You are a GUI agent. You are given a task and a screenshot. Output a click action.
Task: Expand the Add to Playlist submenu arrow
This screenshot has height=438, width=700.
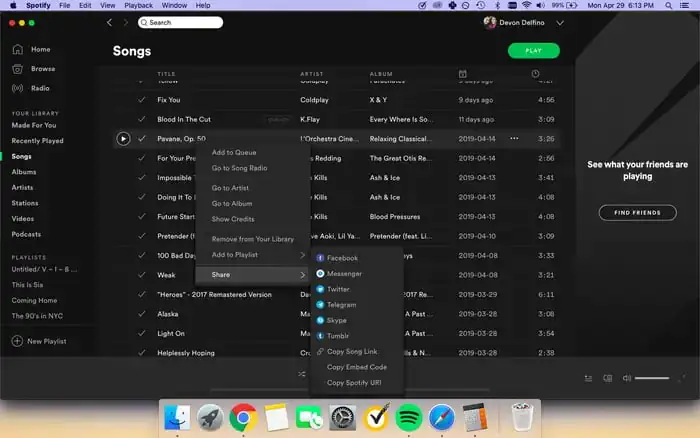303,255
